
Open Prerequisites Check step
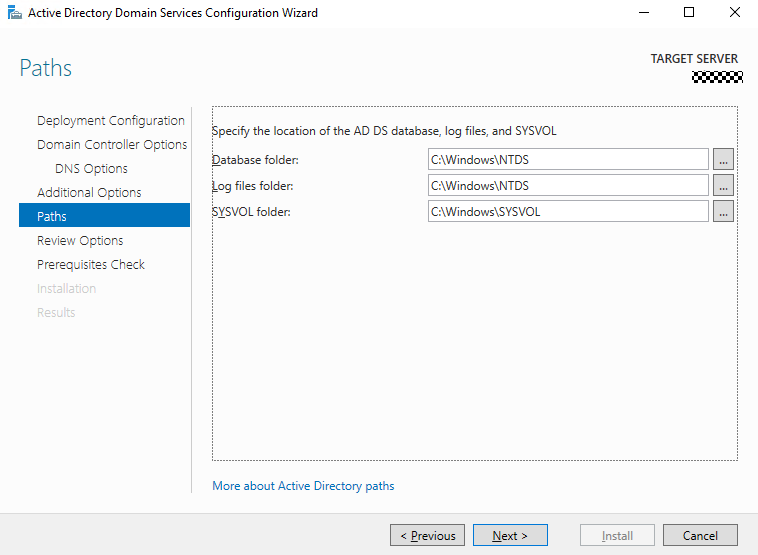click(91, 264)
